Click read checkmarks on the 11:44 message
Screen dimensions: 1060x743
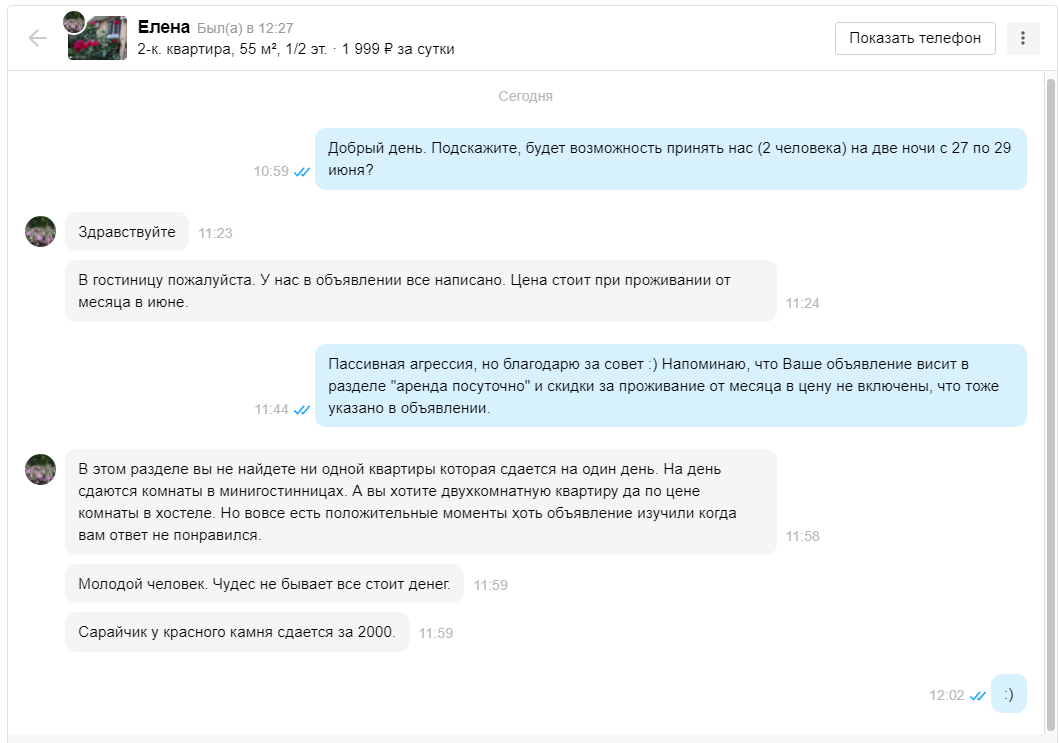point(302,410)
